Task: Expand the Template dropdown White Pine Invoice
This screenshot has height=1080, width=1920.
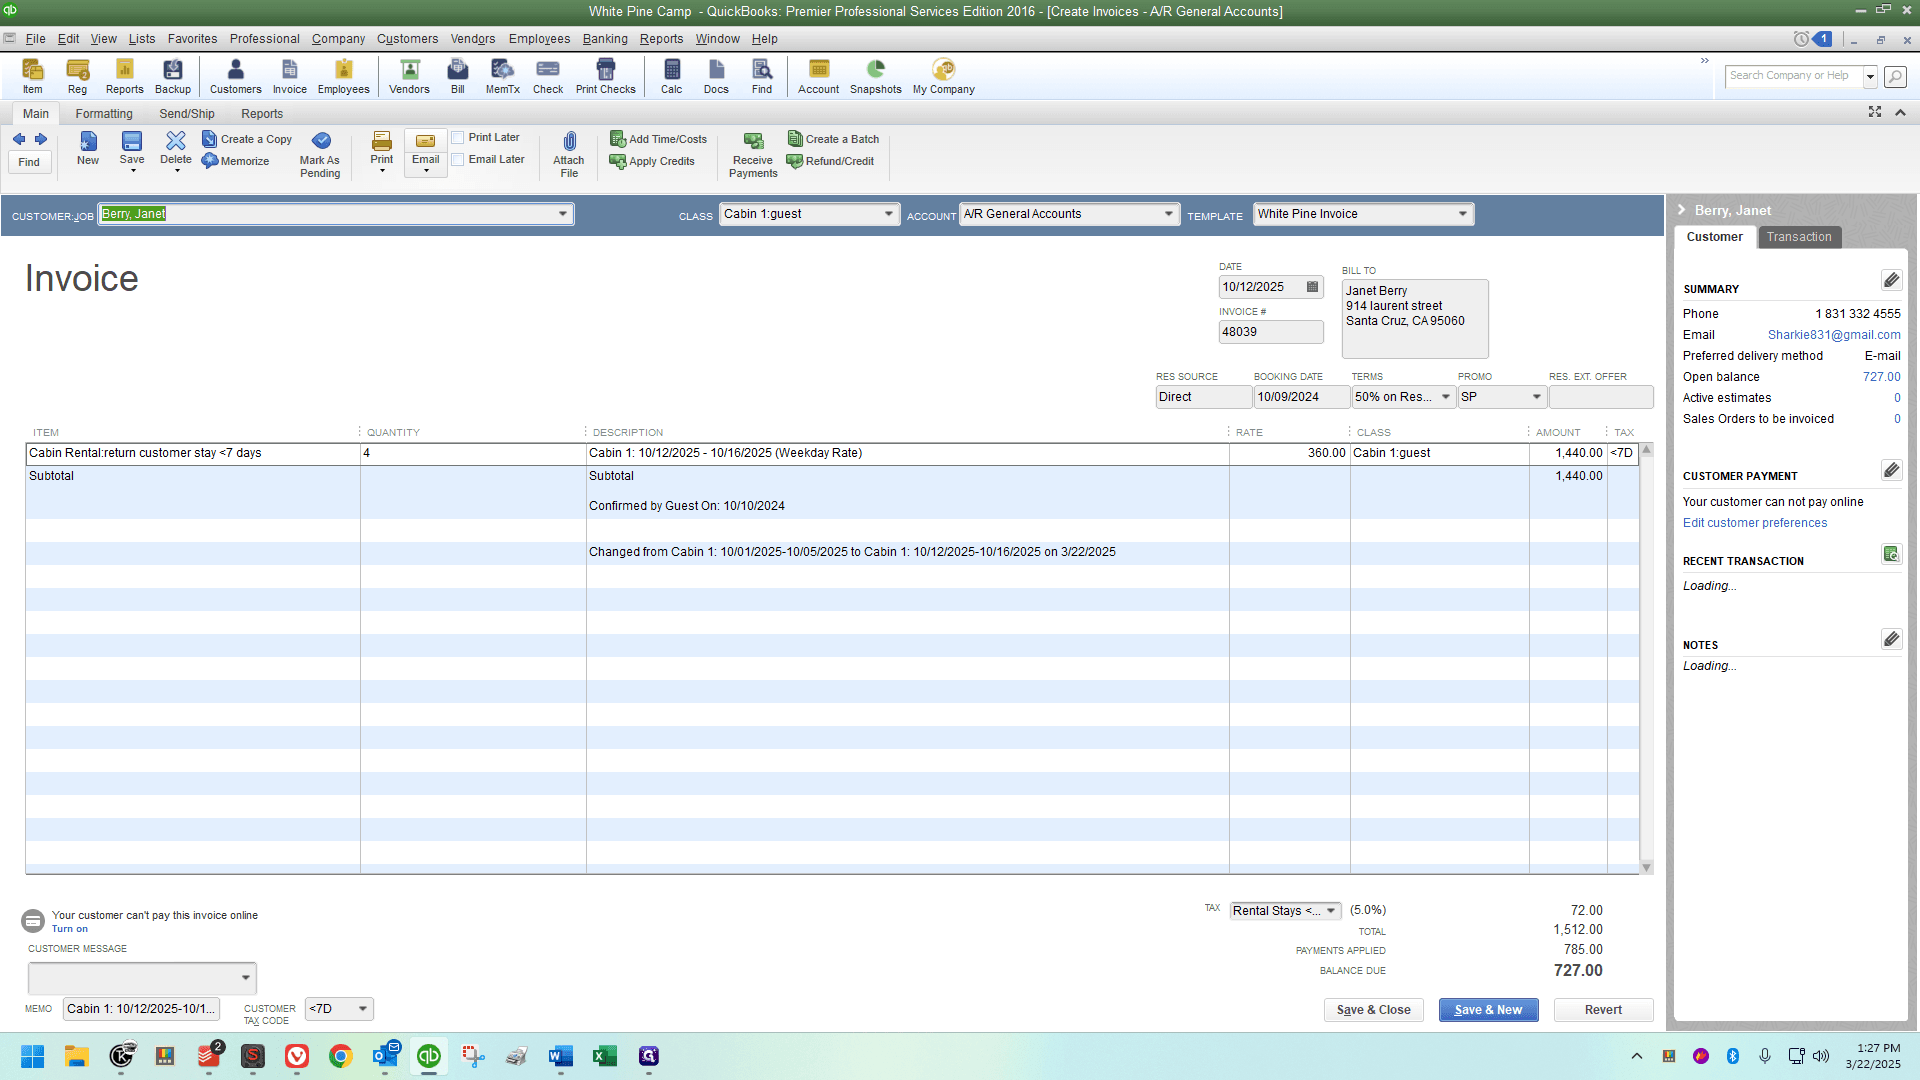Action: pos(1463,214)
